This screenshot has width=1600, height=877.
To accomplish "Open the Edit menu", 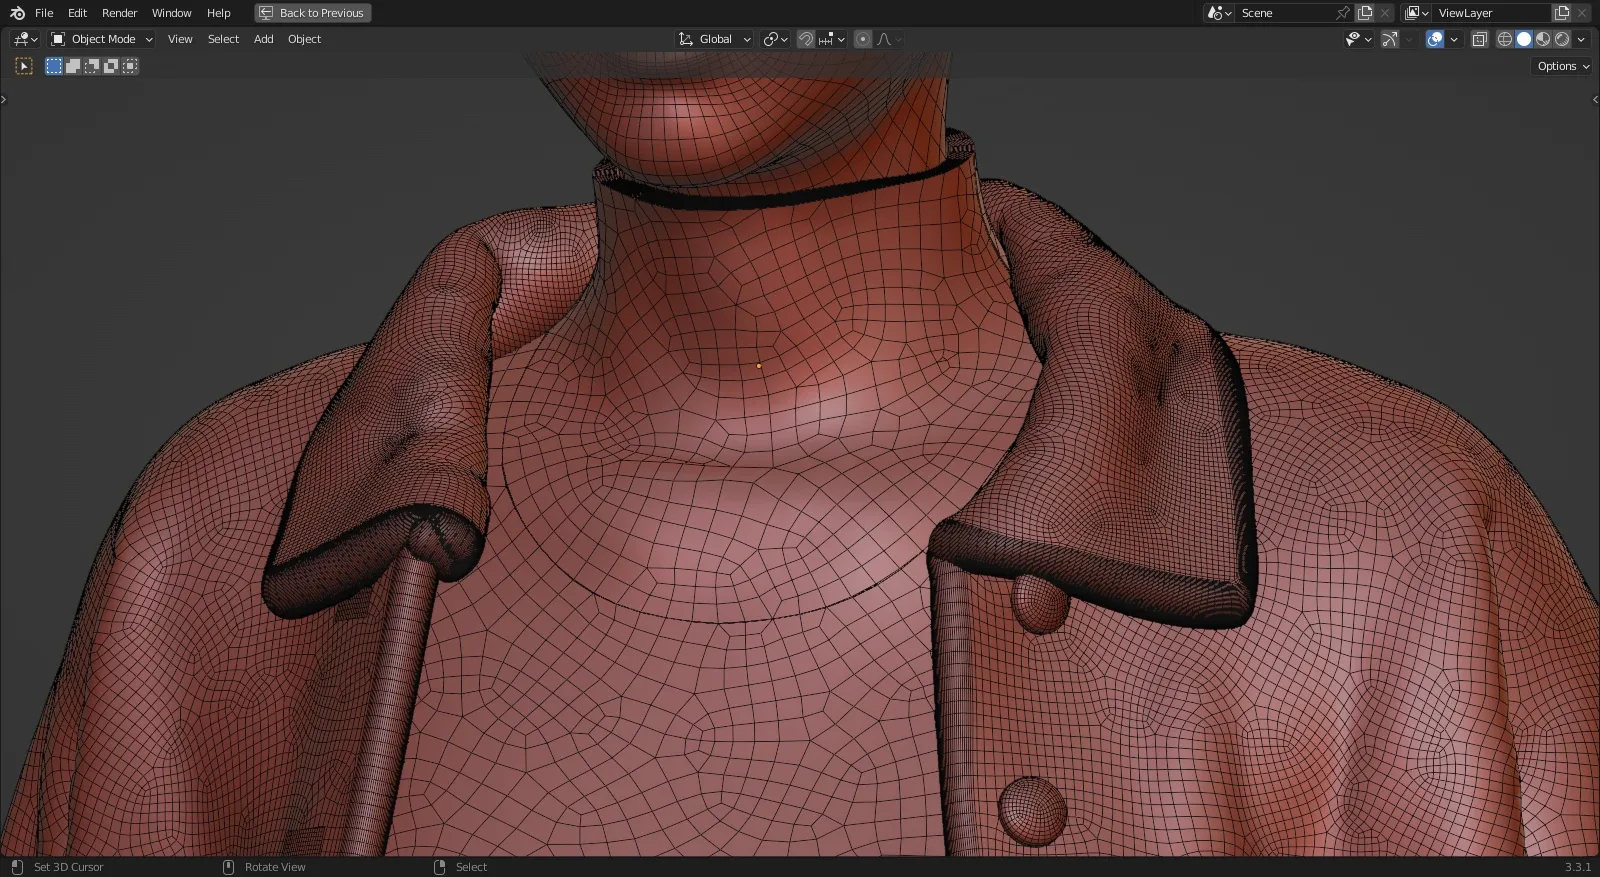I will 77,13.
